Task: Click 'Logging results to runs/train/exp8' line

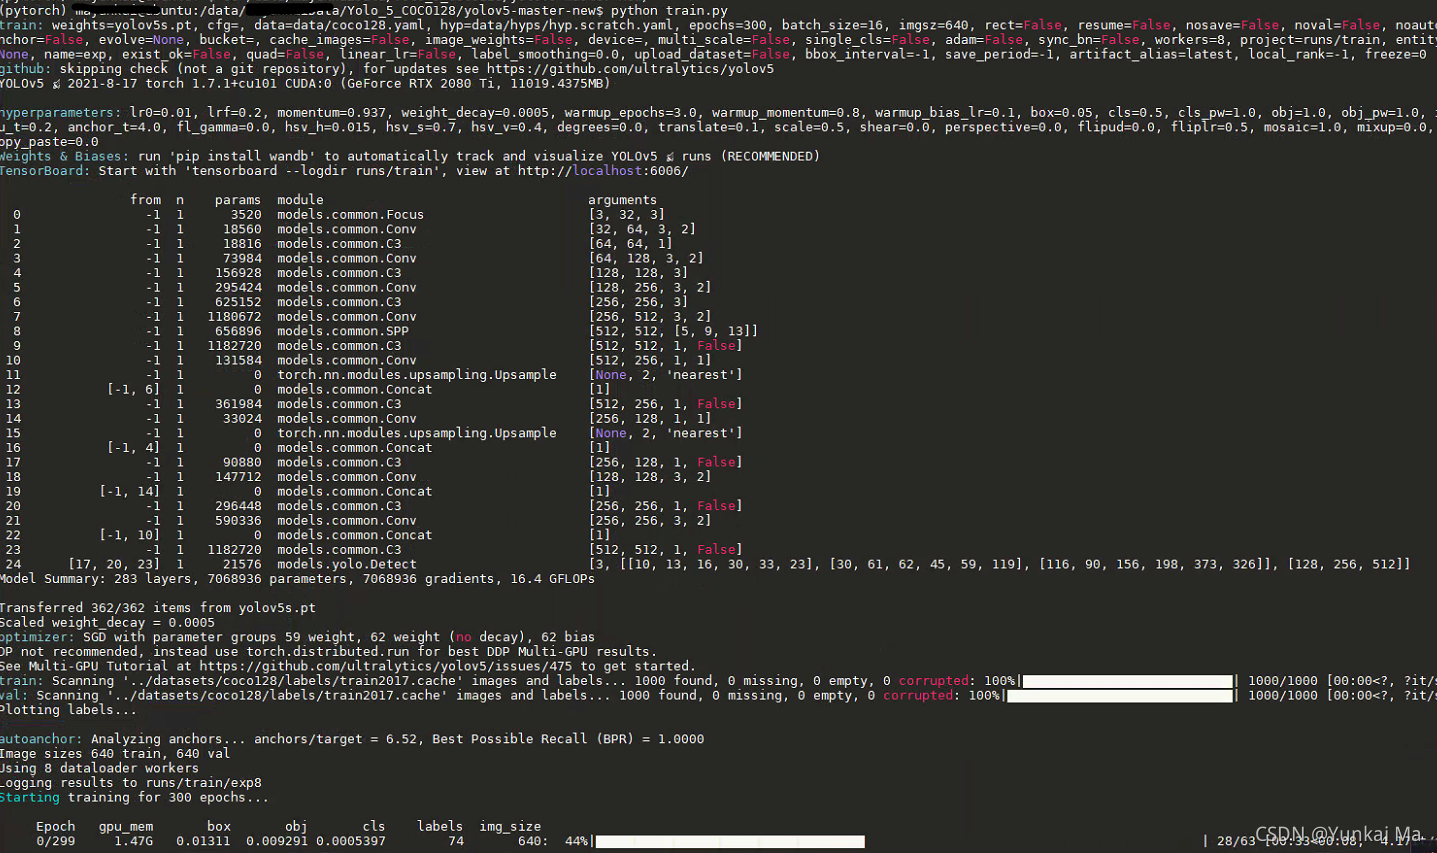Action: 130,783
